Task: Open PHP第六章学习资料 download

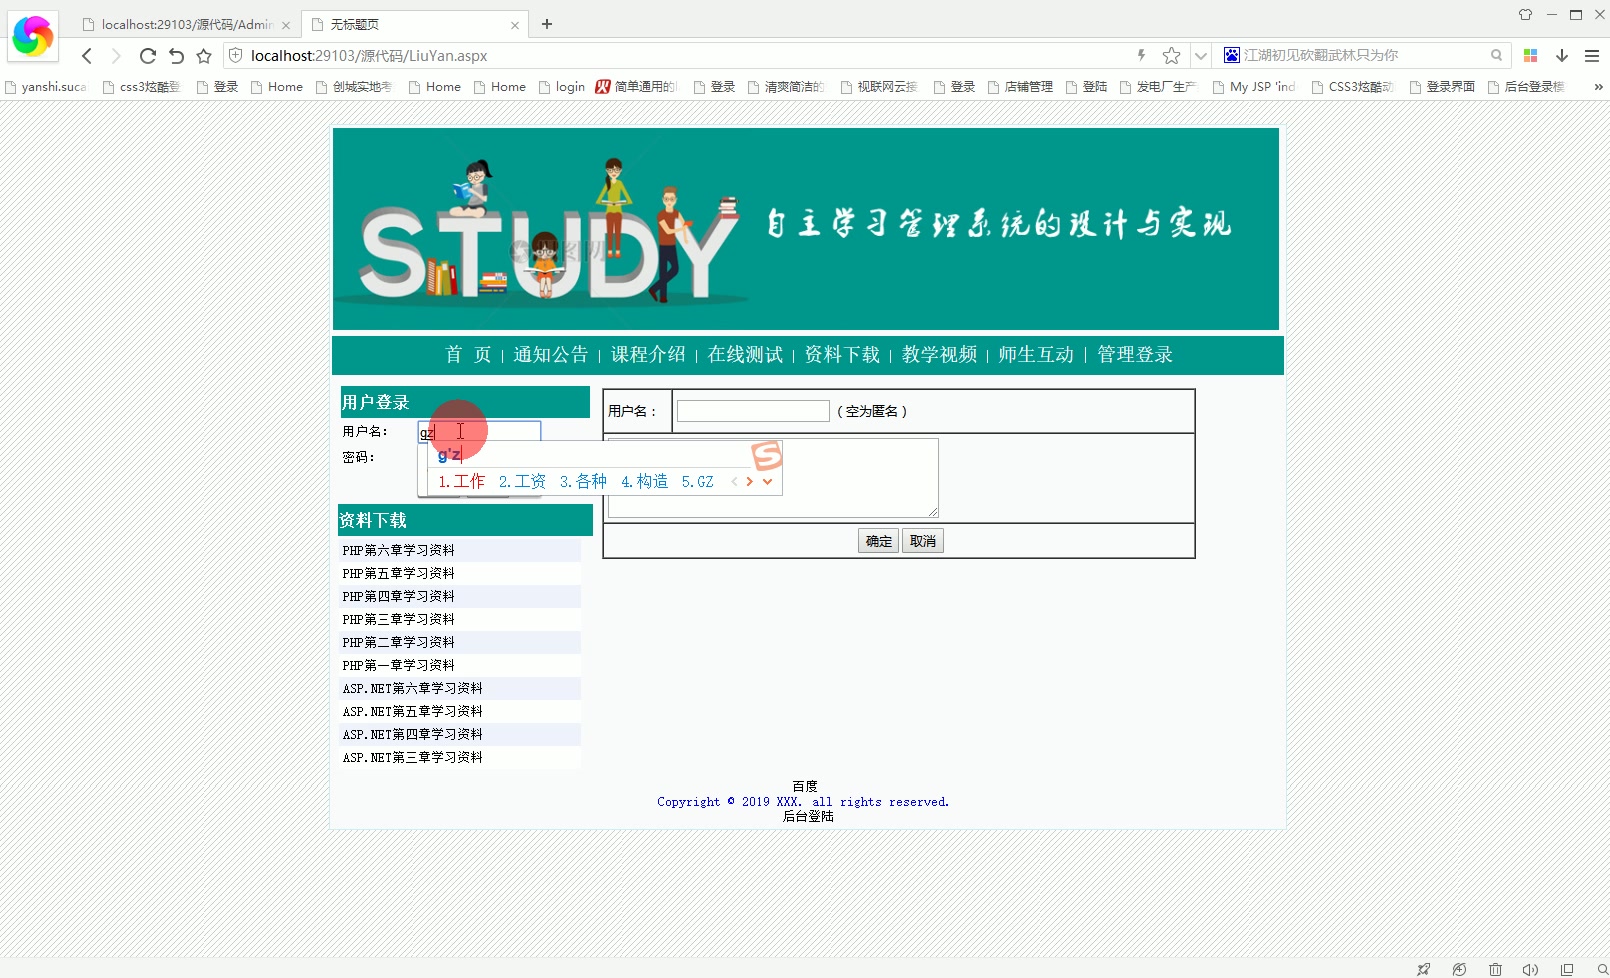Action: tap(398, 550)
